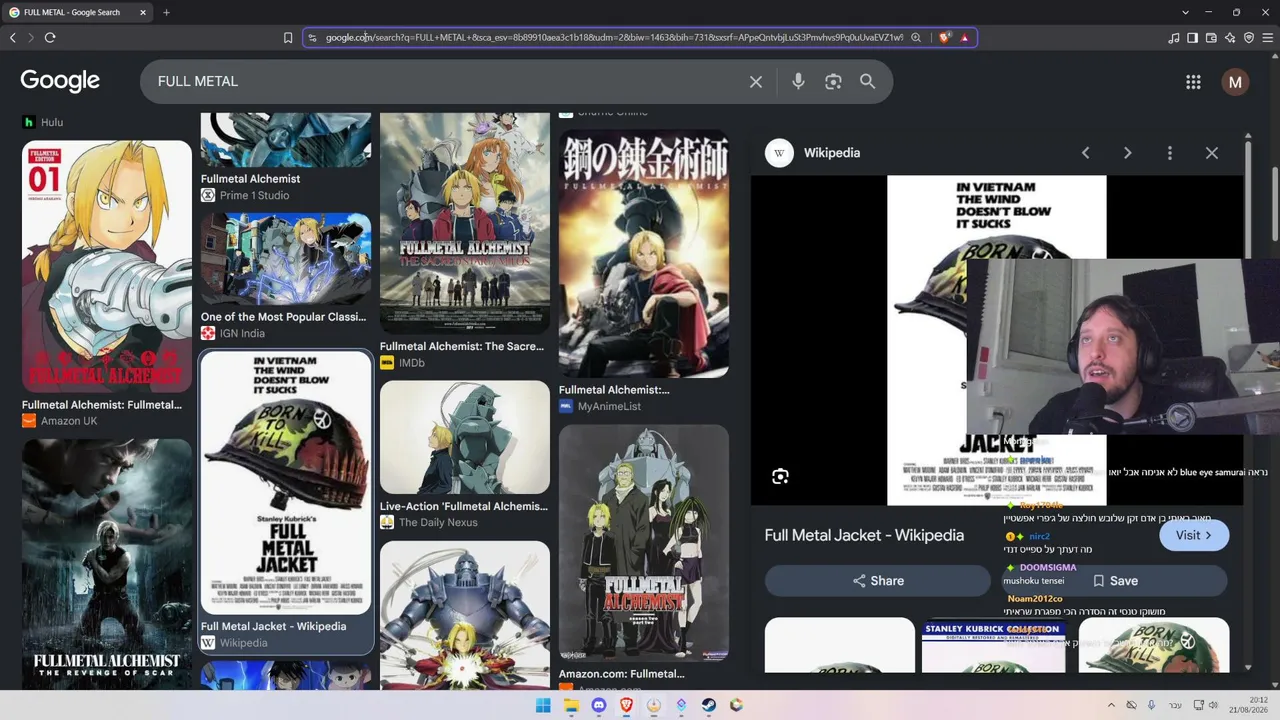This screenshot has width=1280, height=720.
Task: Close the Wikipedia image preview panel
Action: 1212,153
